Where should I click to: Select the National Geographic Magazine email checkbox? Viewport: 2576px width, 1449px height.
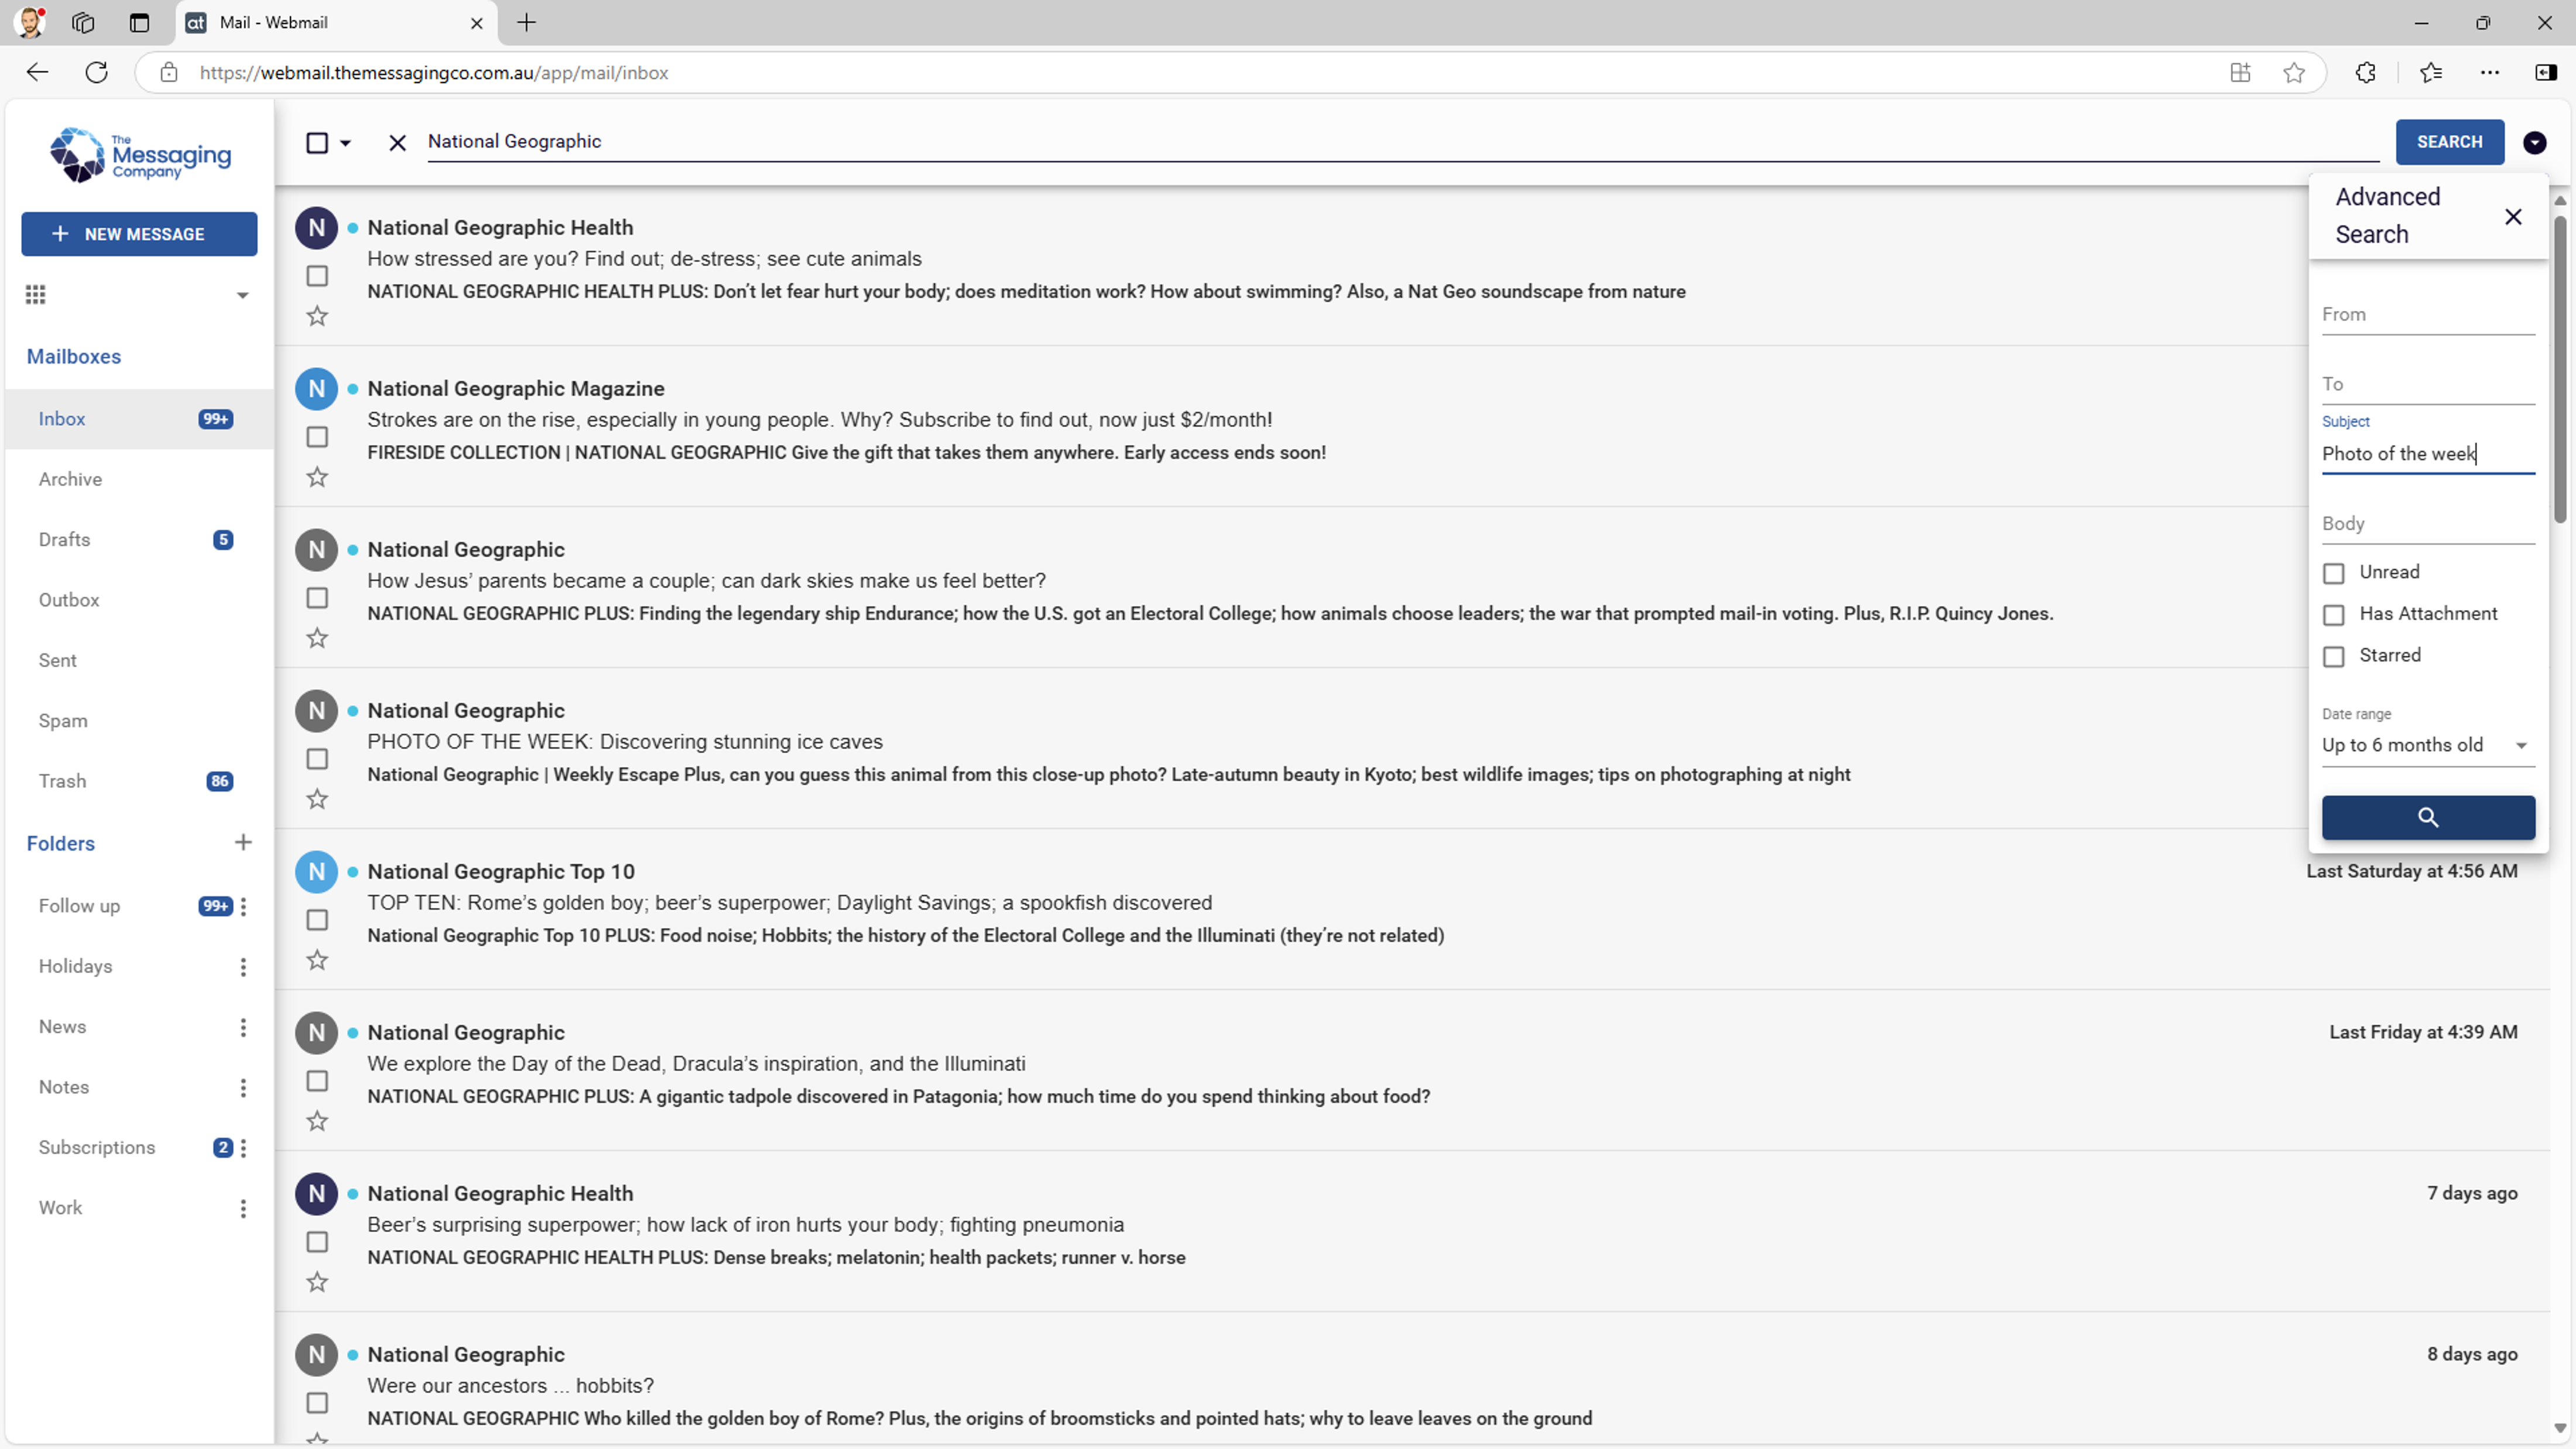click(x=317, y=437)
